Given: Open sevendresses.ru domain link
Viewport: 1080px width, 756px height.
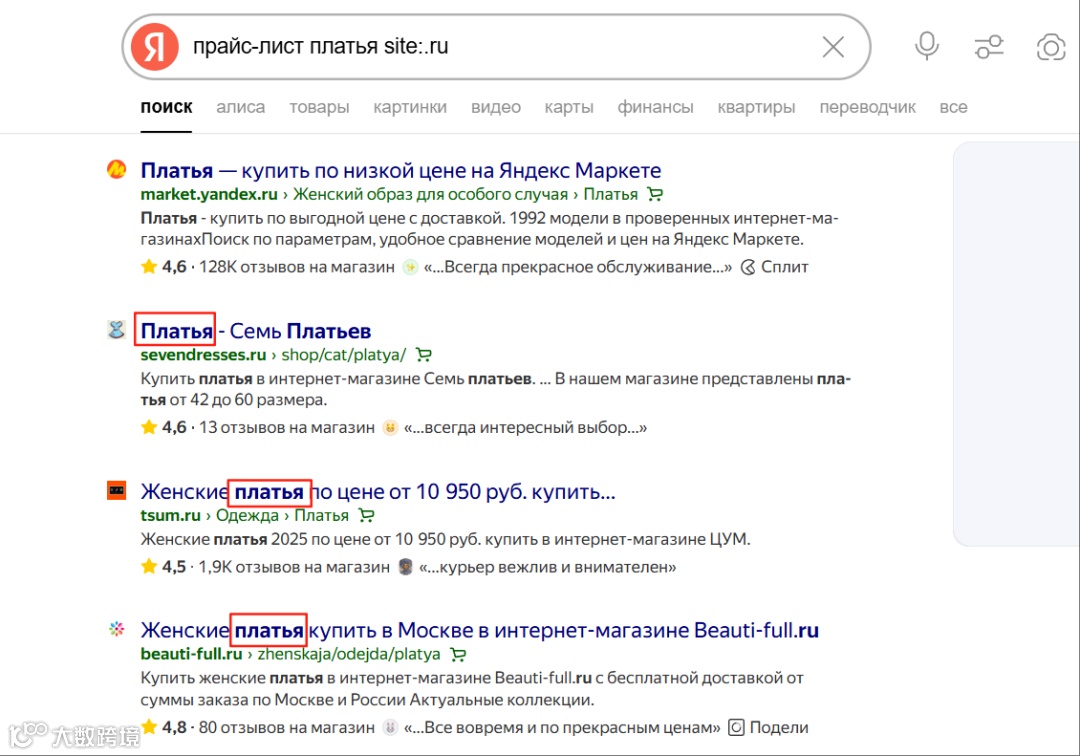Looking at the screenshot, I should coord(203,355).
